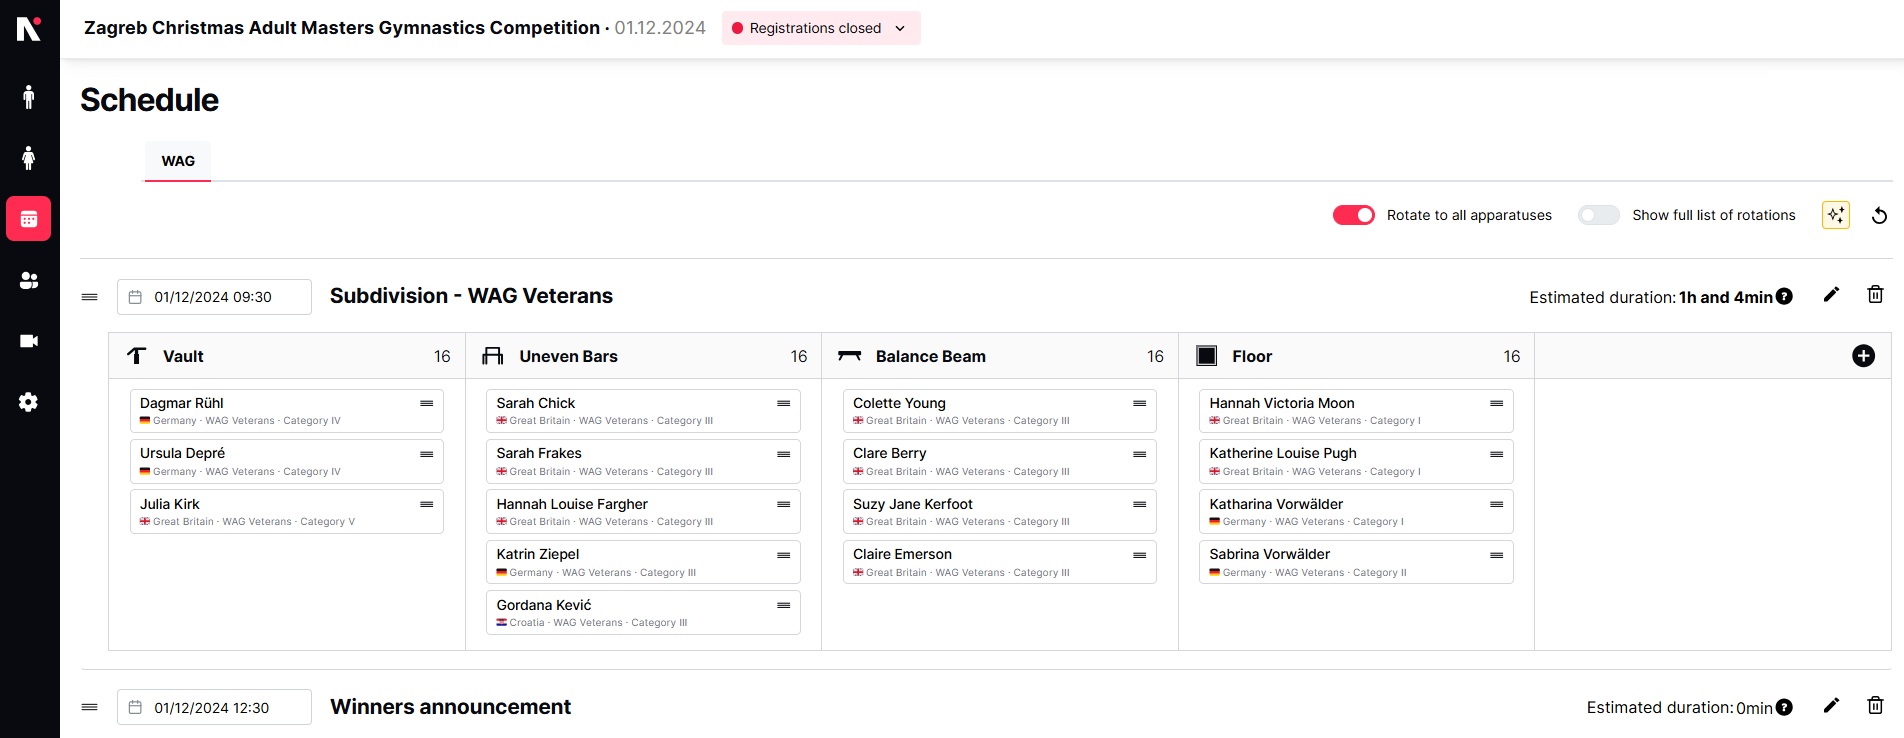Click the Sarah Chick gymnast card

[x=630, y=411]
